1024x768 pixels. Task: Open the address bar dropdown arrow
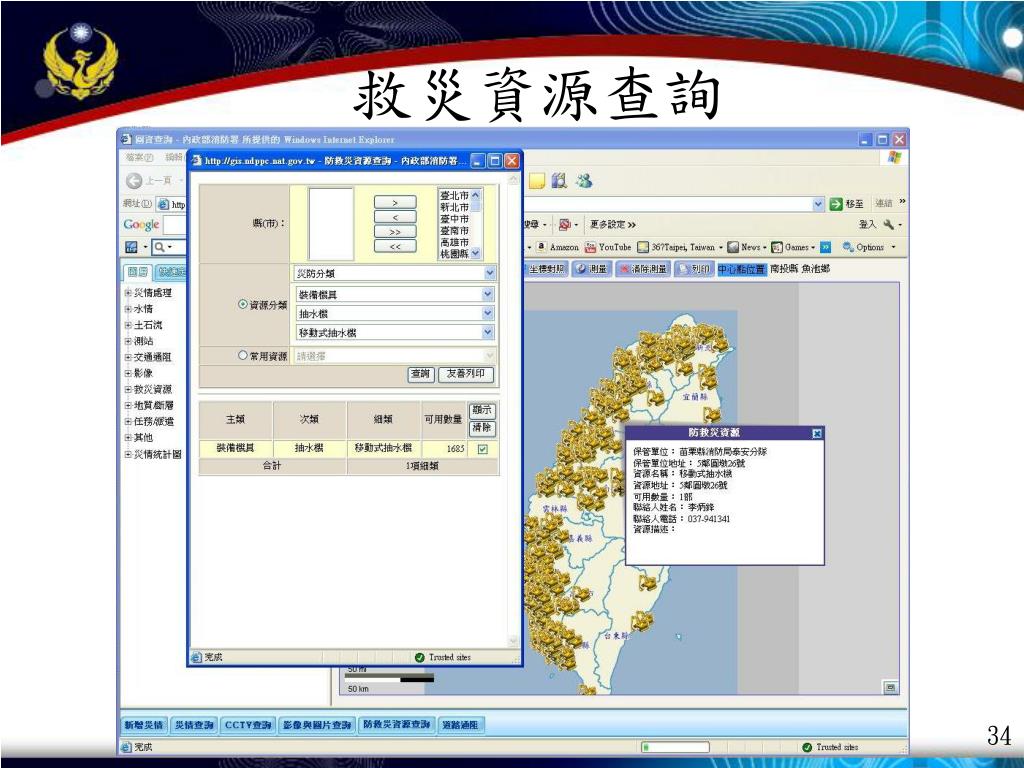click(x=818, y=204)
